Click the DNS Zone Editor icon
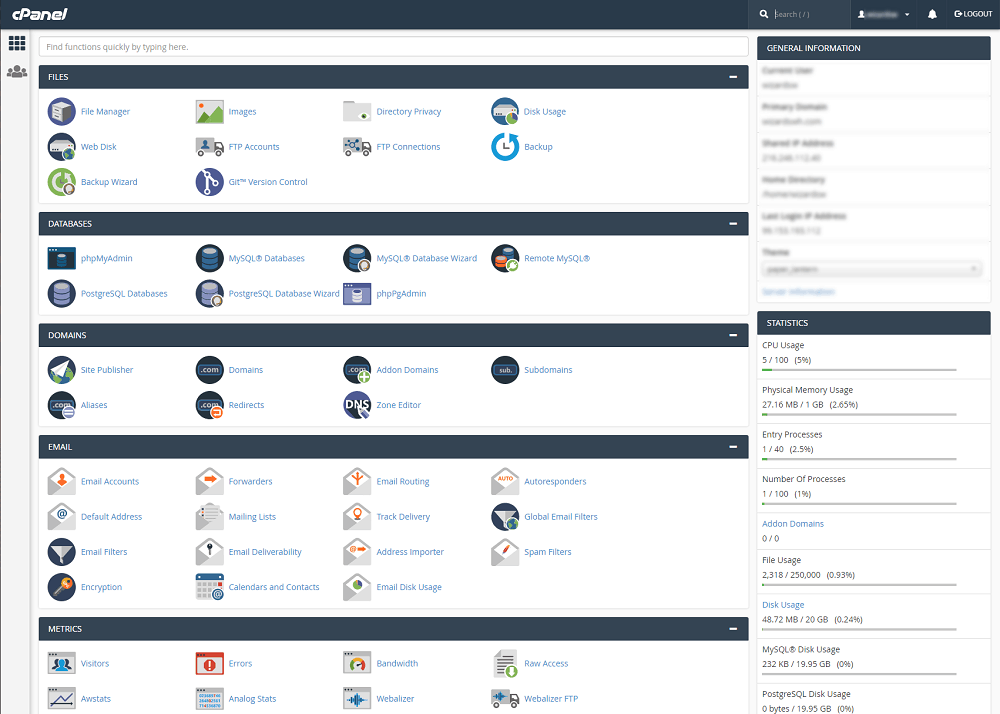The height and width of the screenshot is (714, 1000). 357,405
